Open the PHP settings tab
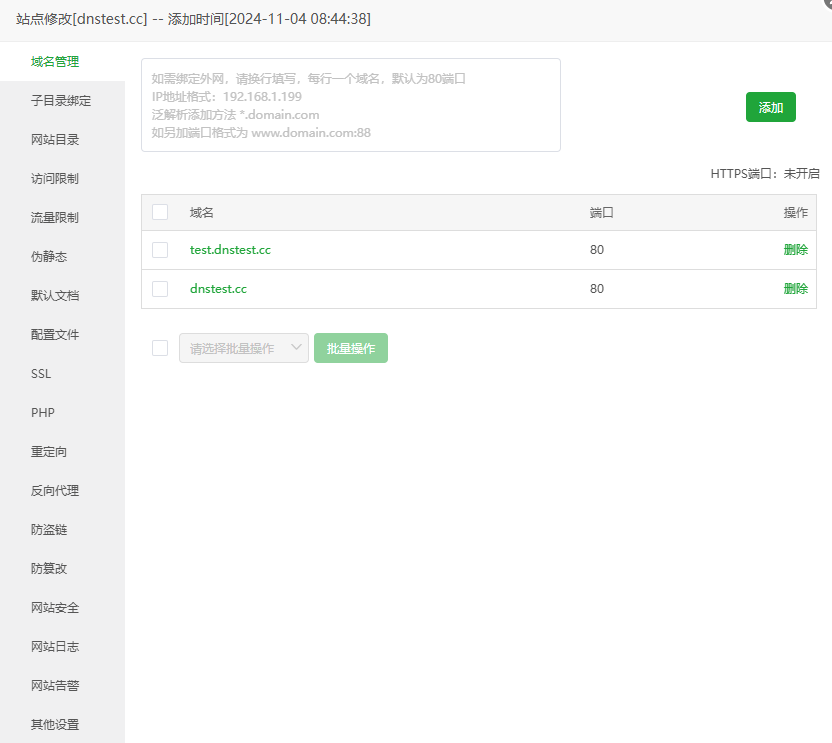Image resolution: width=832 pixels, height=743 pixels. click(x=43, y=413)
